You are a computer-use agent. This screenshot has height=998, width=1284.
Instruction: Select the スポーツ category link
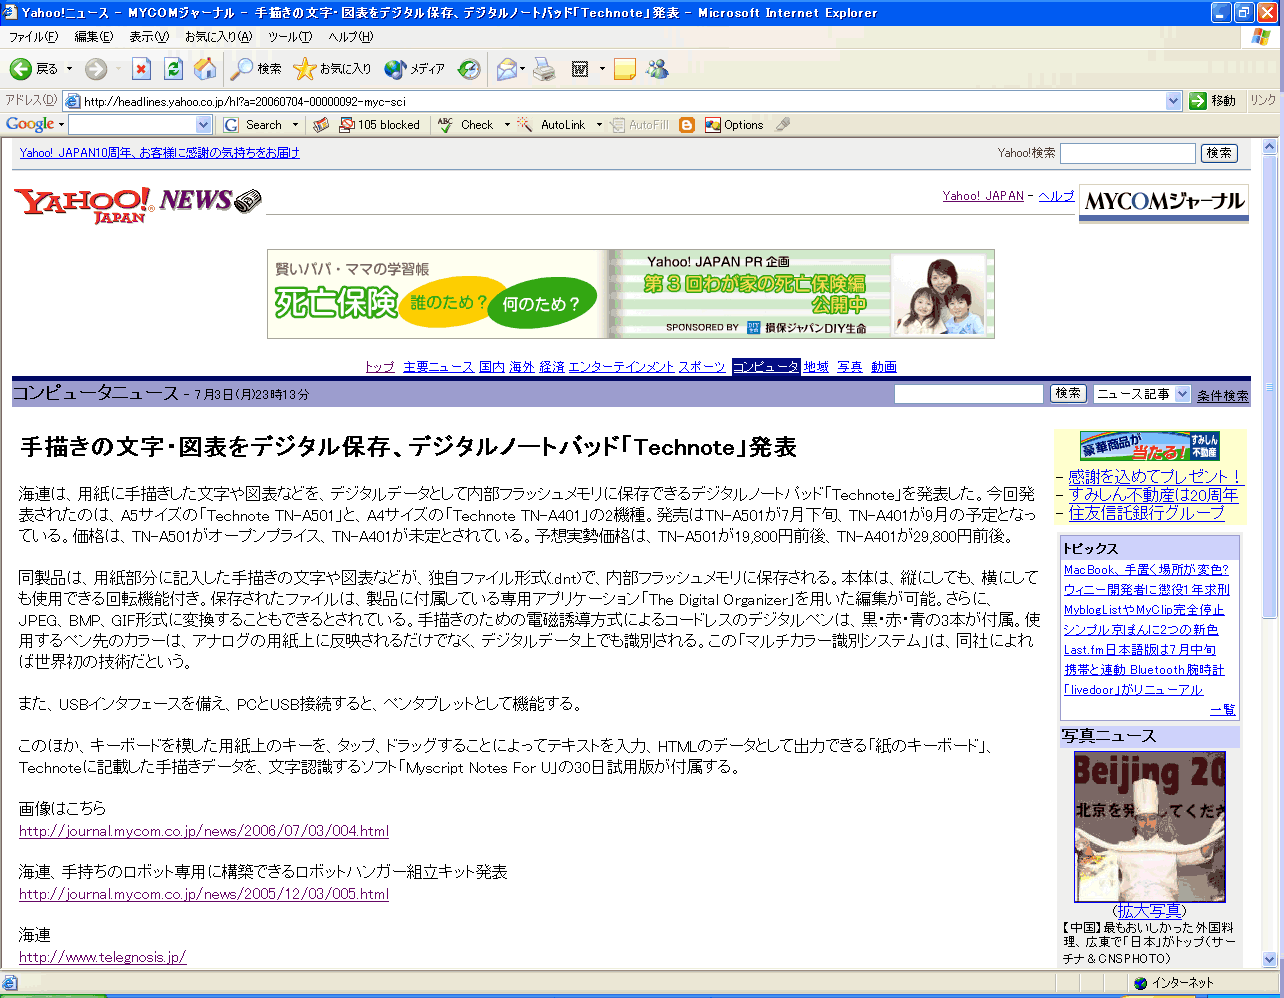(x=702, y=367)
